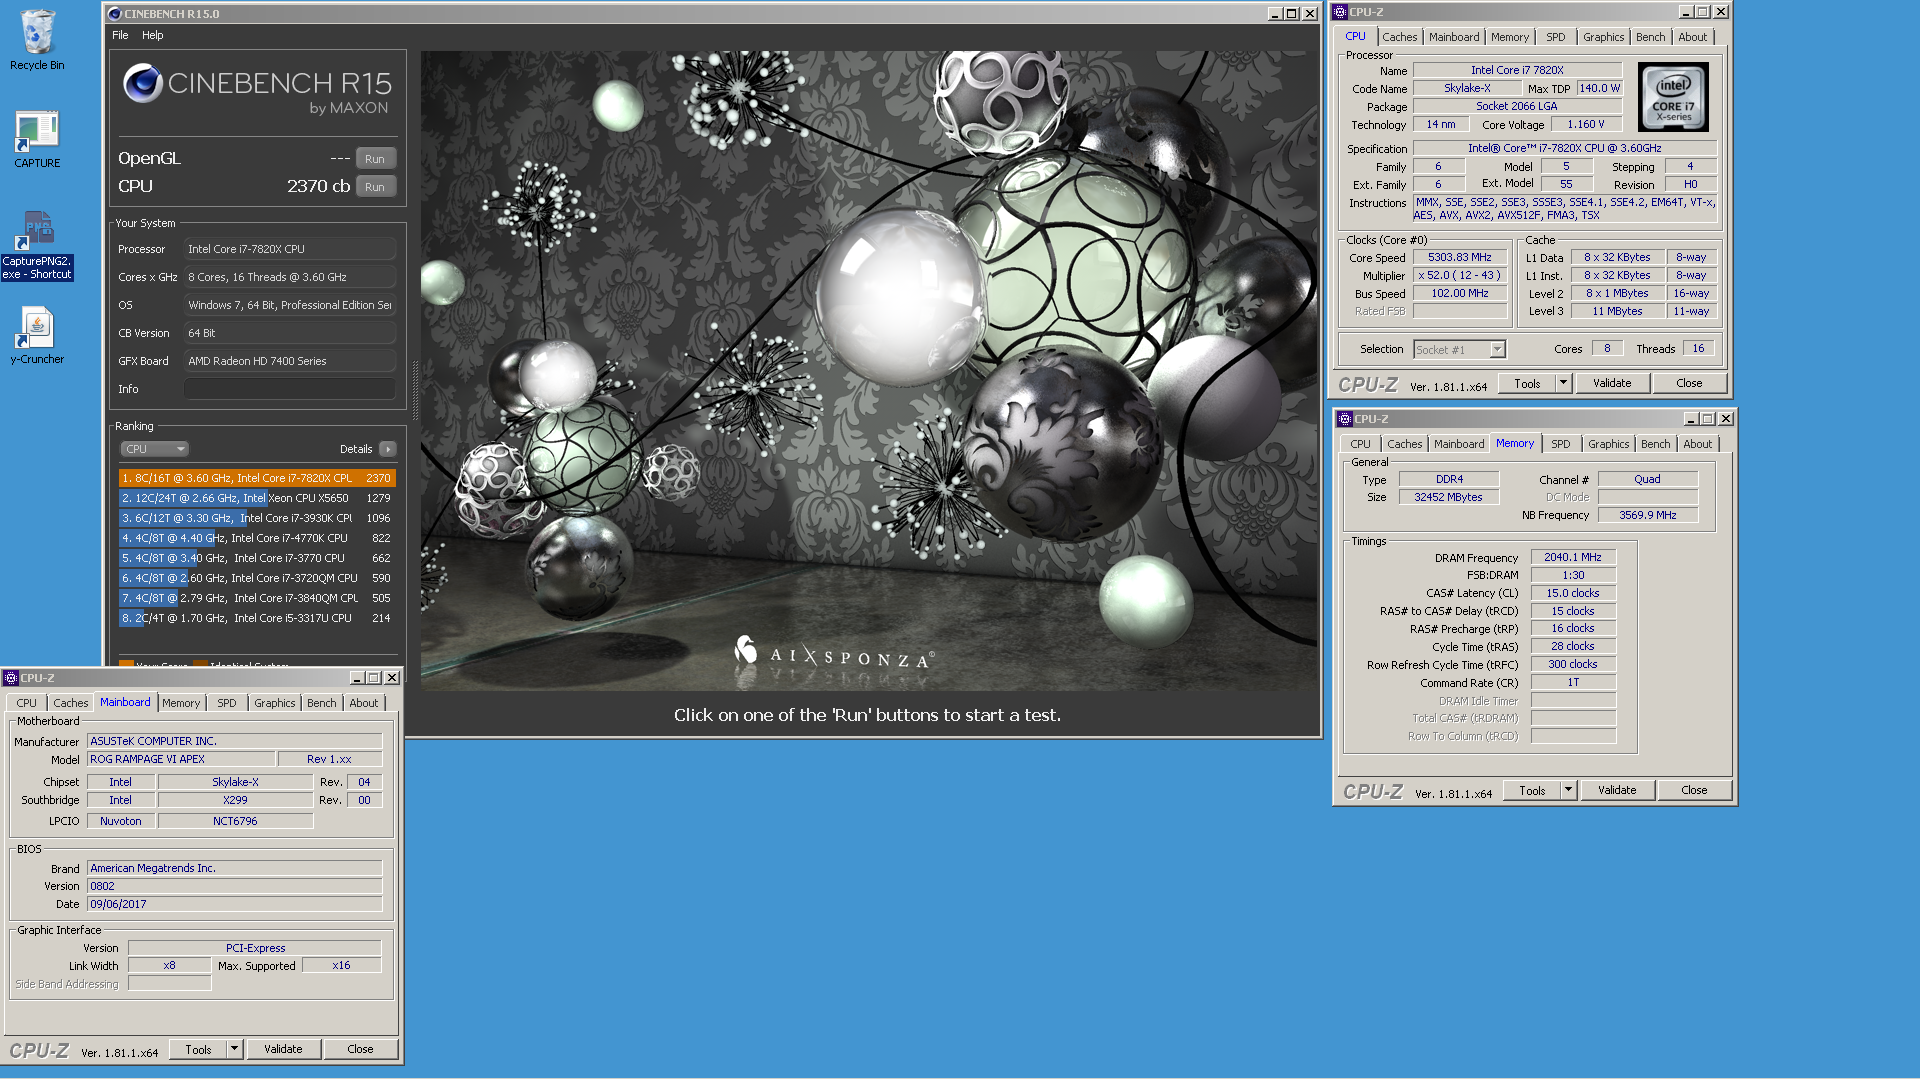
Task: Open Bench tab in CPU-Z memory window
Action: point(1655,444)
